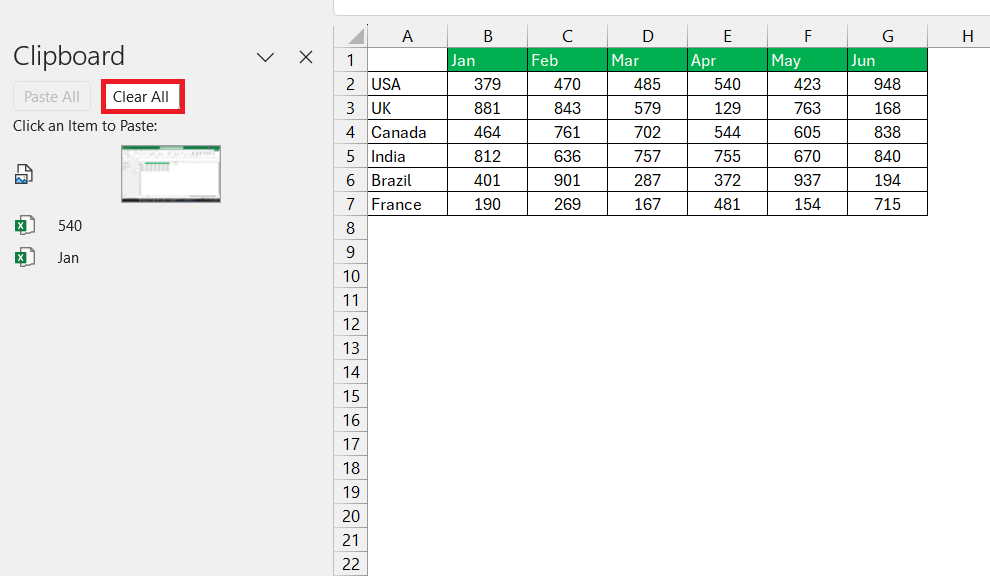The width and height of the screenshot is (990, 576).
Task: Click the picture file icon of screenshot item
Action: (x=24, y=174)
